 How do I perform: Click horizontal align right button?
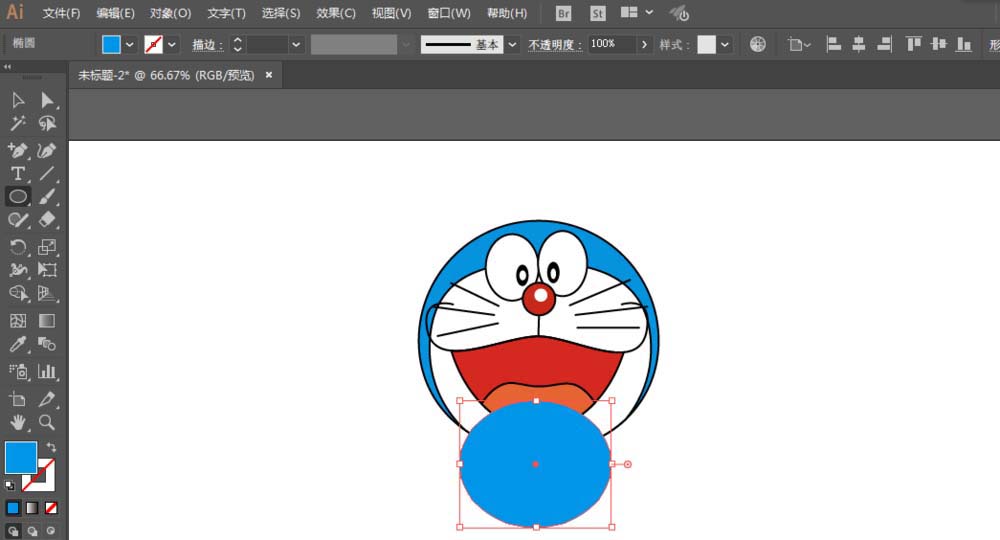tap(884, 44)
